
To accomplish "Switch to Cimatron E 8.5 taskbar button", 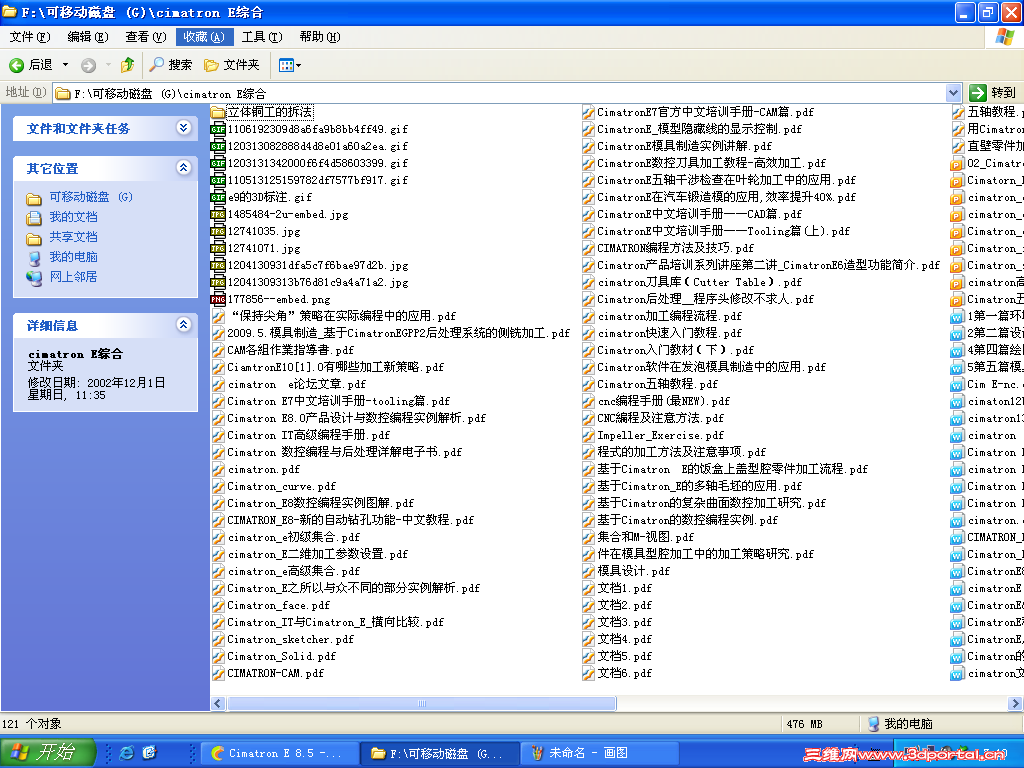I will coord(280,753).
